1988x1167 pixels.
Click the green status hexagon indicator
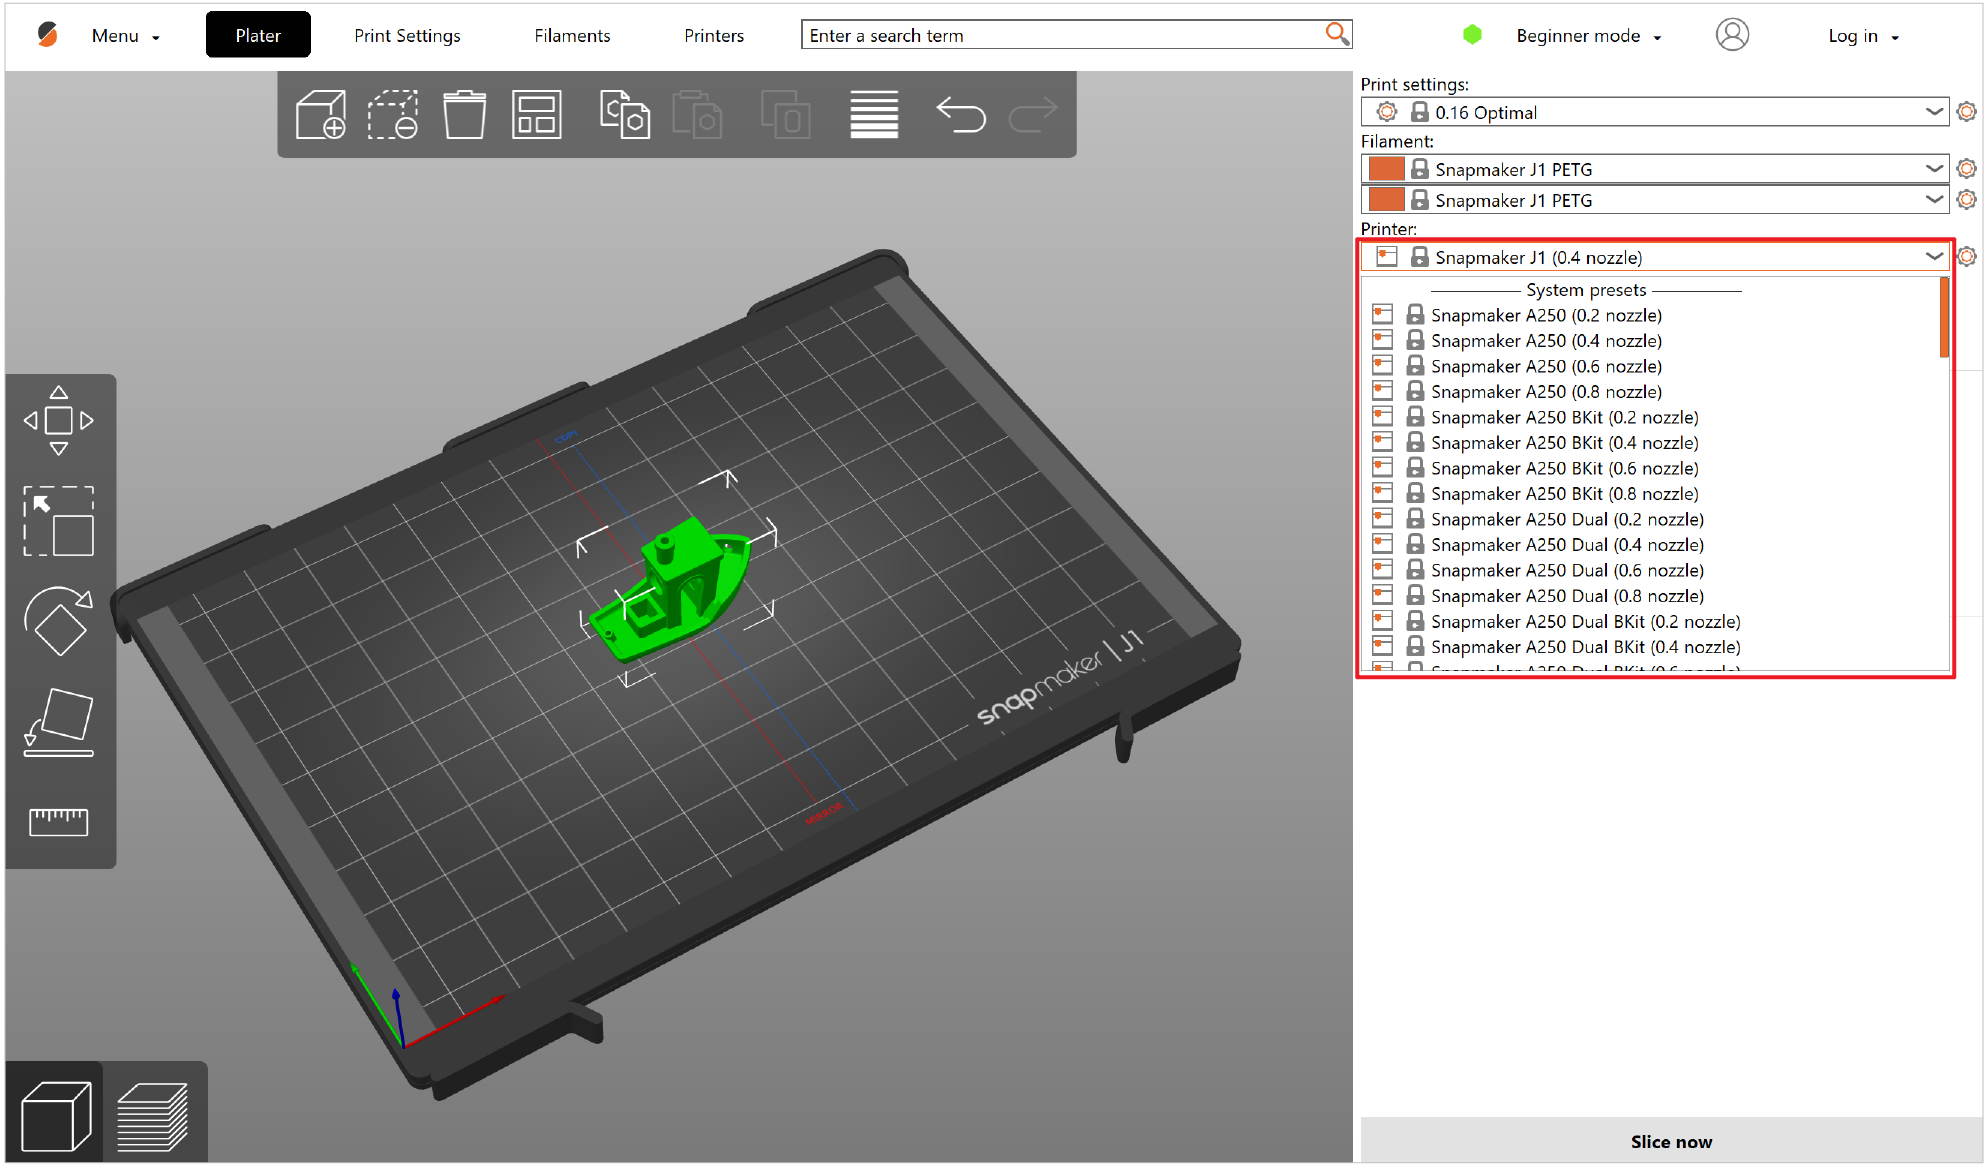point(1472,35)
